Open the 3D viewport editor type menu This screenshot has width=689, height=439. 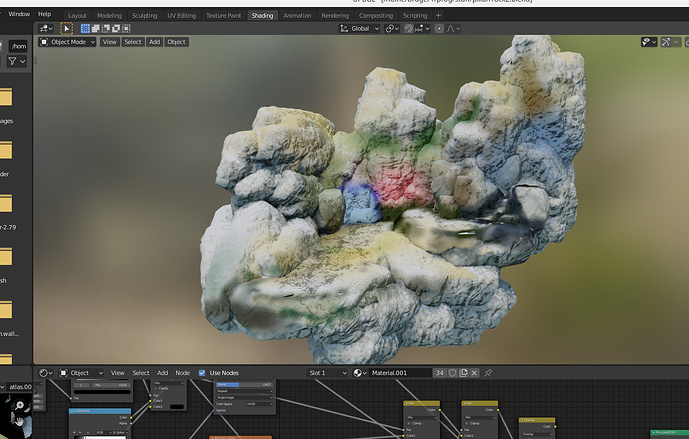pyautogui.click(x=46, y=29)
